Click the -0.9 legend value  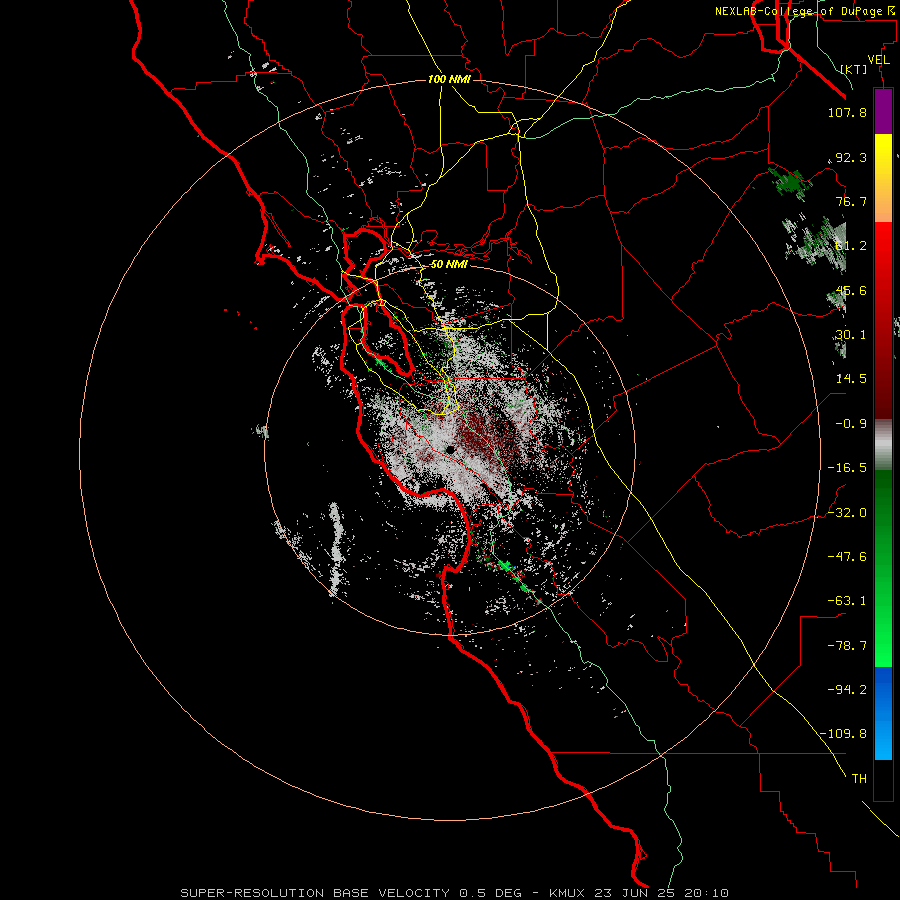coord(851,424)
